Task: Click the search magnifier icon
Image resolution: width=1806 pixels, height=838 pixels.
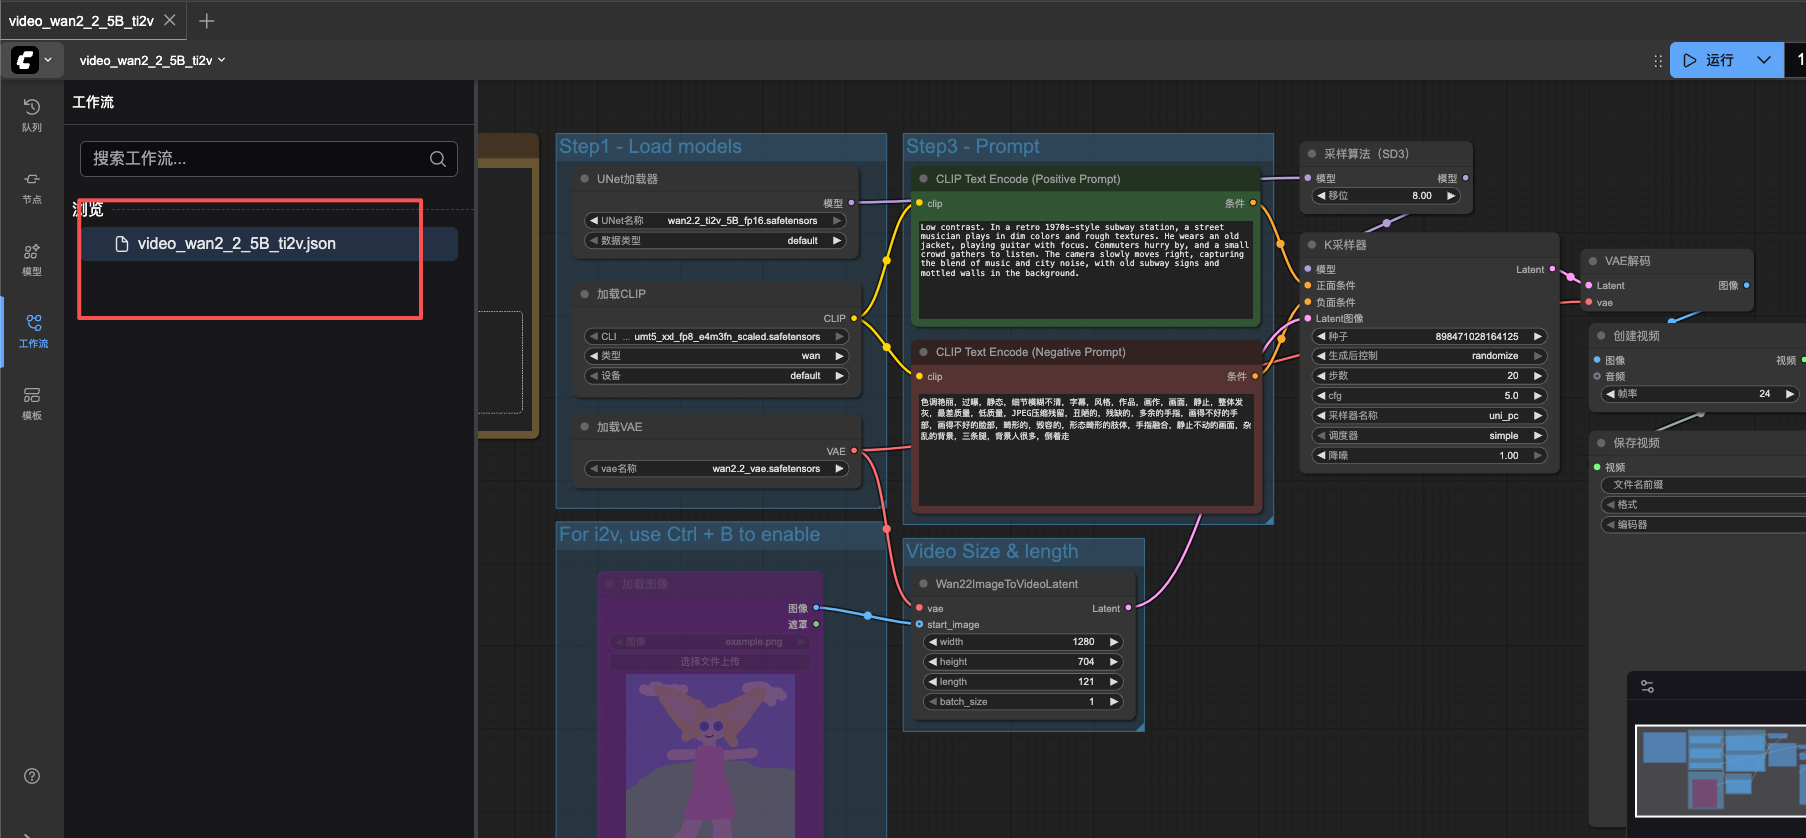Action: [438, 159]
